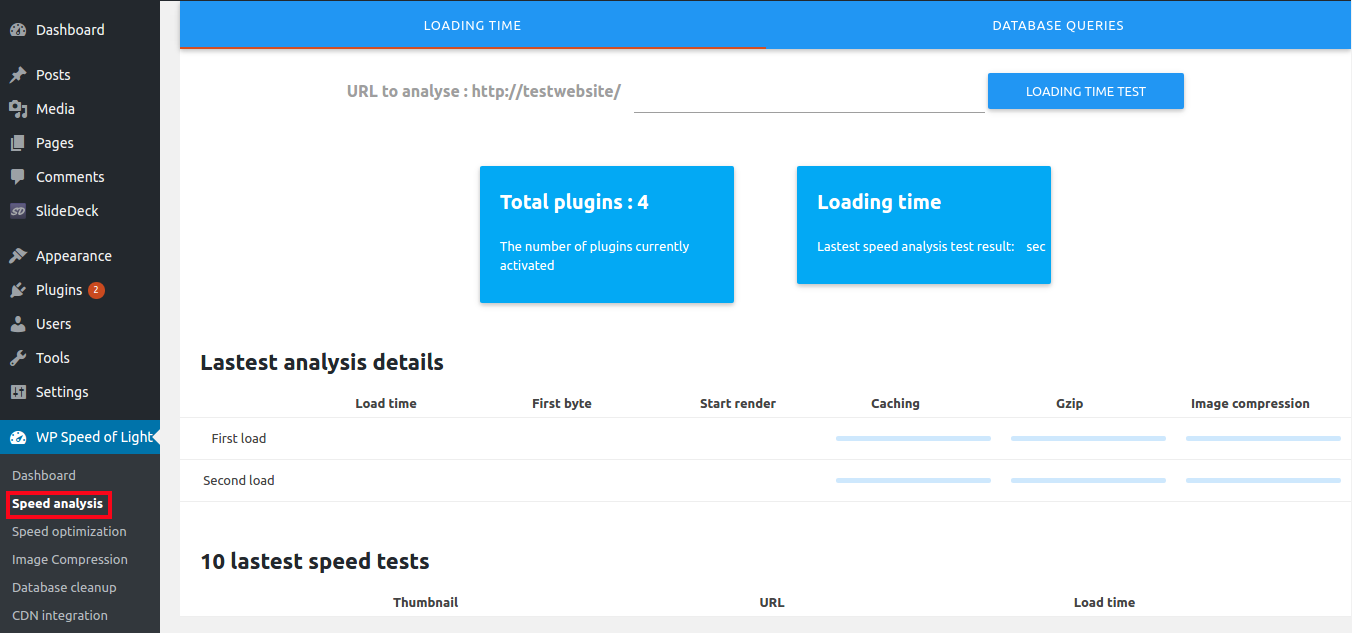Go to Speed optimization
The height and width of the screenshot is (633, 1352).
(x=68, y=531)
